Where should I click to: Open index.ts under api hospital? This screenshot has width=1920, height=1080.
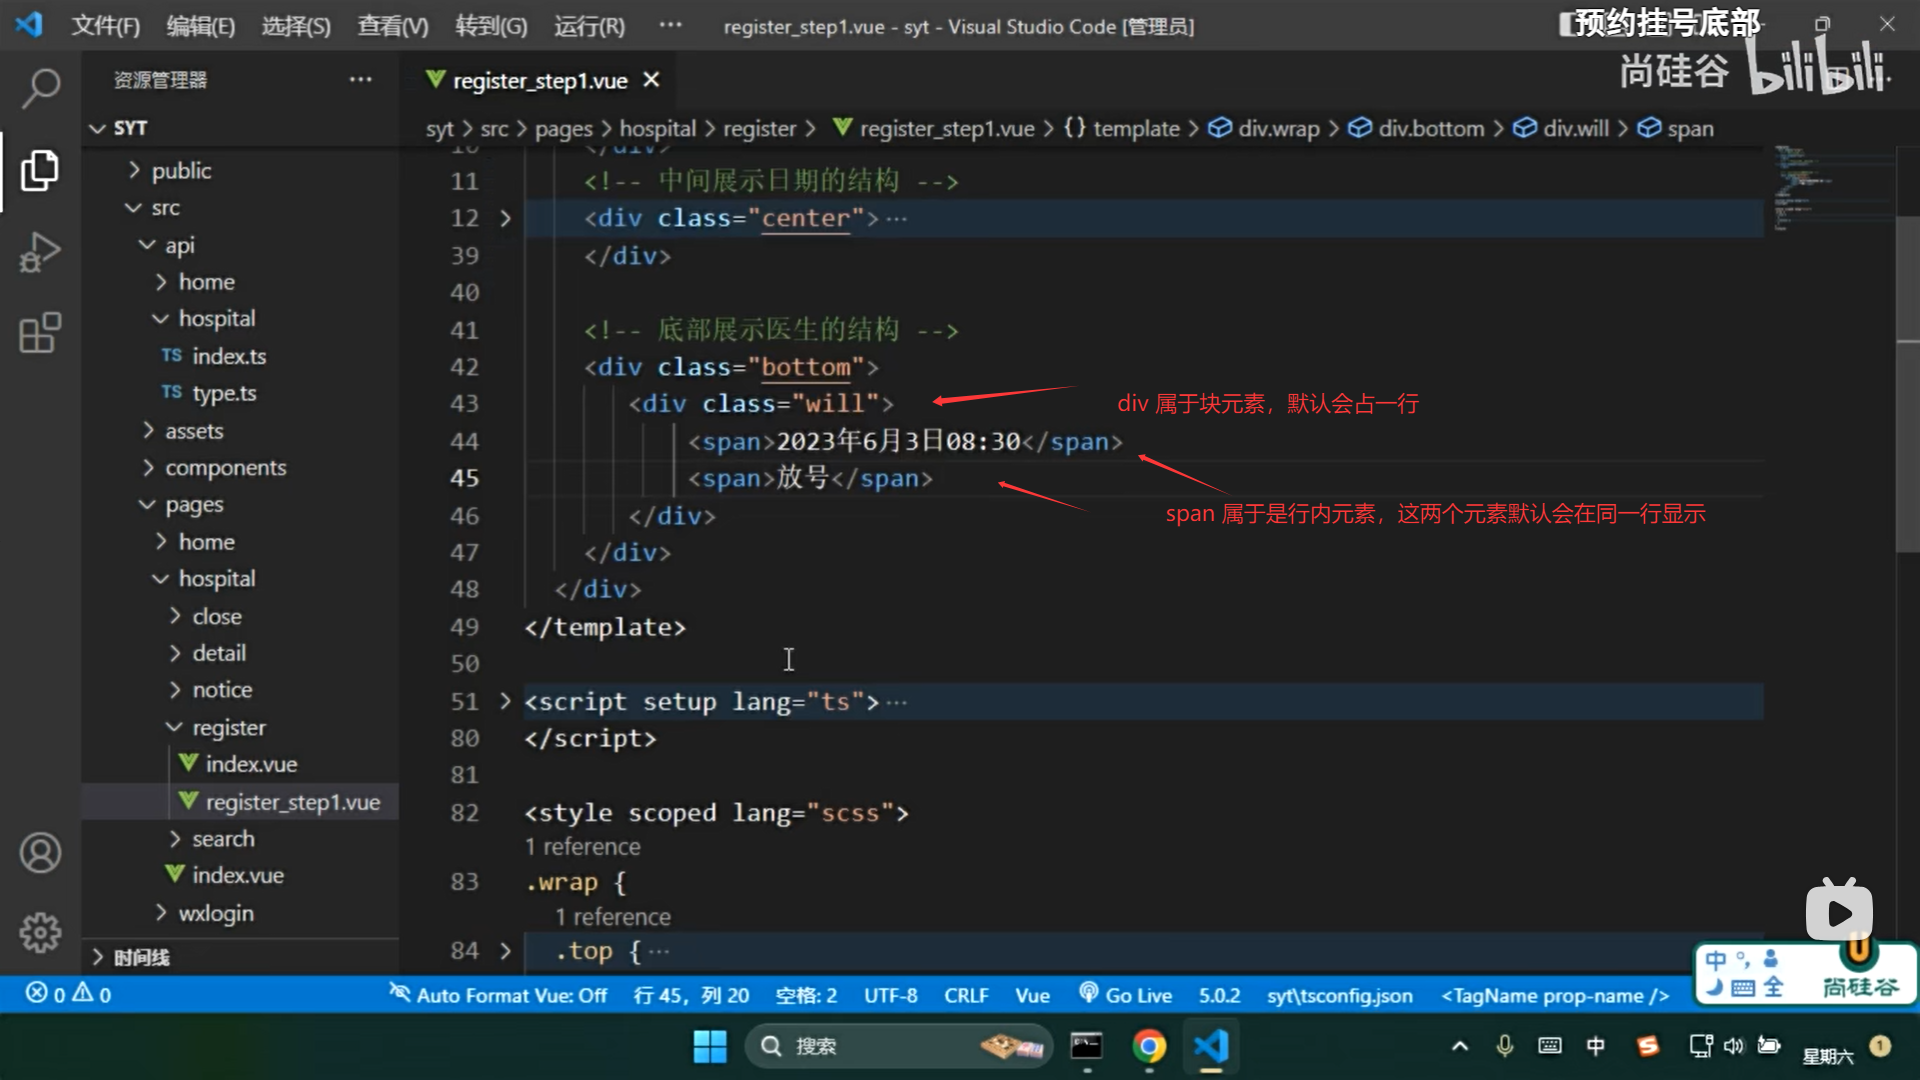point(229,356)
